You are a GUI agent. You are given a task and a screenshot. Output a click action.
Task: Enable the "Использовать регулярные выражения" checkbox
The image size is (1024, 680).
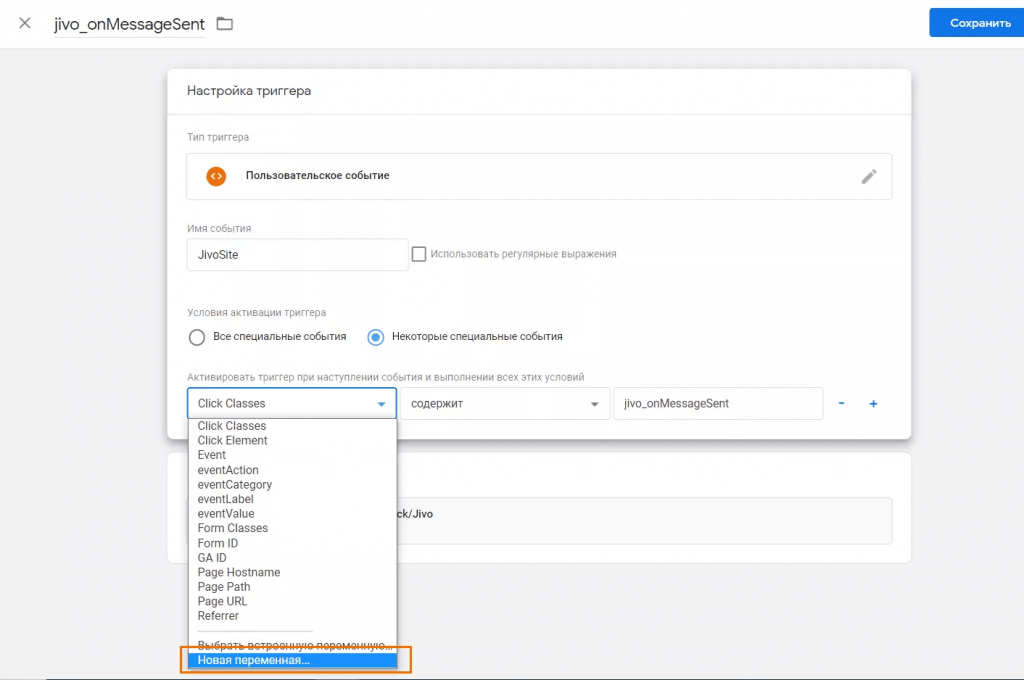coord(419,253)
